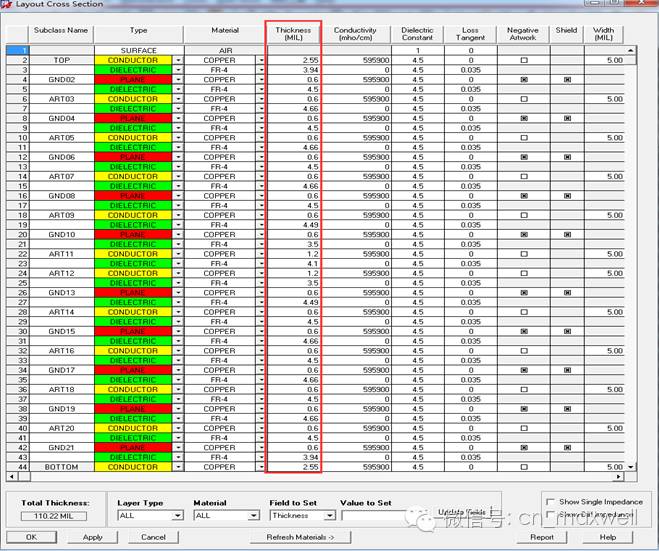
Task: Click the Help button
Action: tap(606, 537)
